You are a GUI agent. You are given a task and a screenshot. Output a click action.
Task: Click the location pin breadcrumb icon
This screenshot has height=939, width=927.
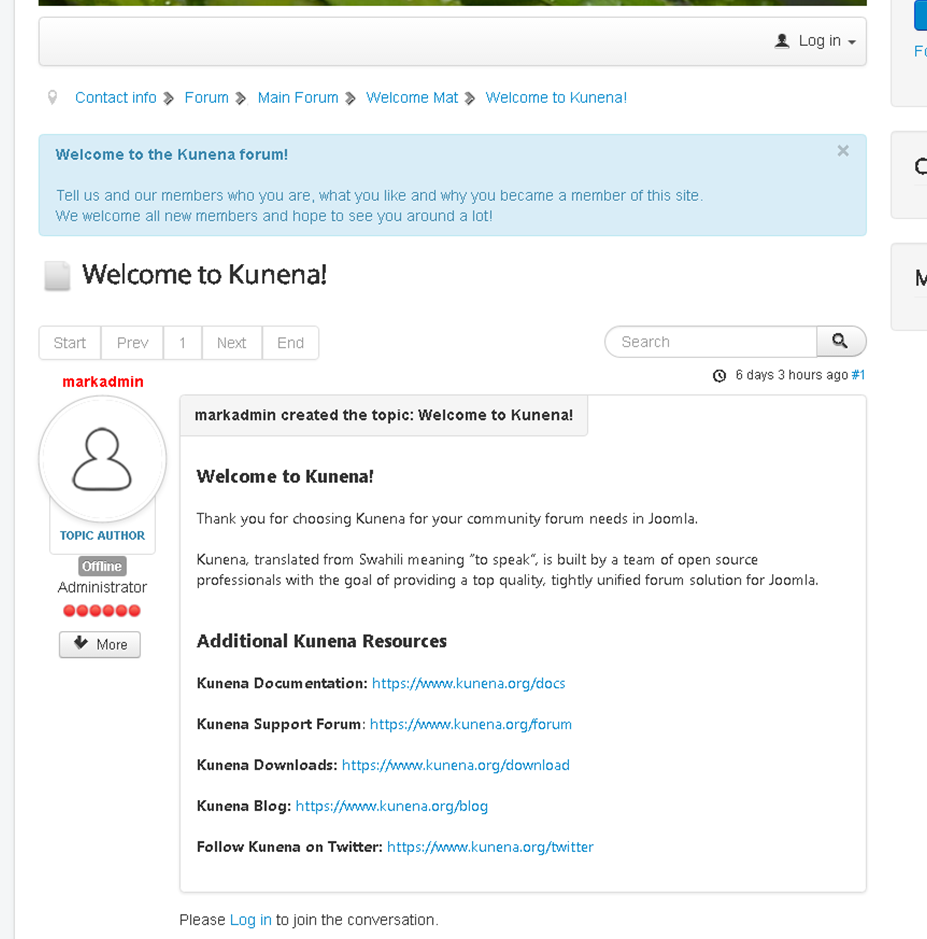click(x=53, y=98)
